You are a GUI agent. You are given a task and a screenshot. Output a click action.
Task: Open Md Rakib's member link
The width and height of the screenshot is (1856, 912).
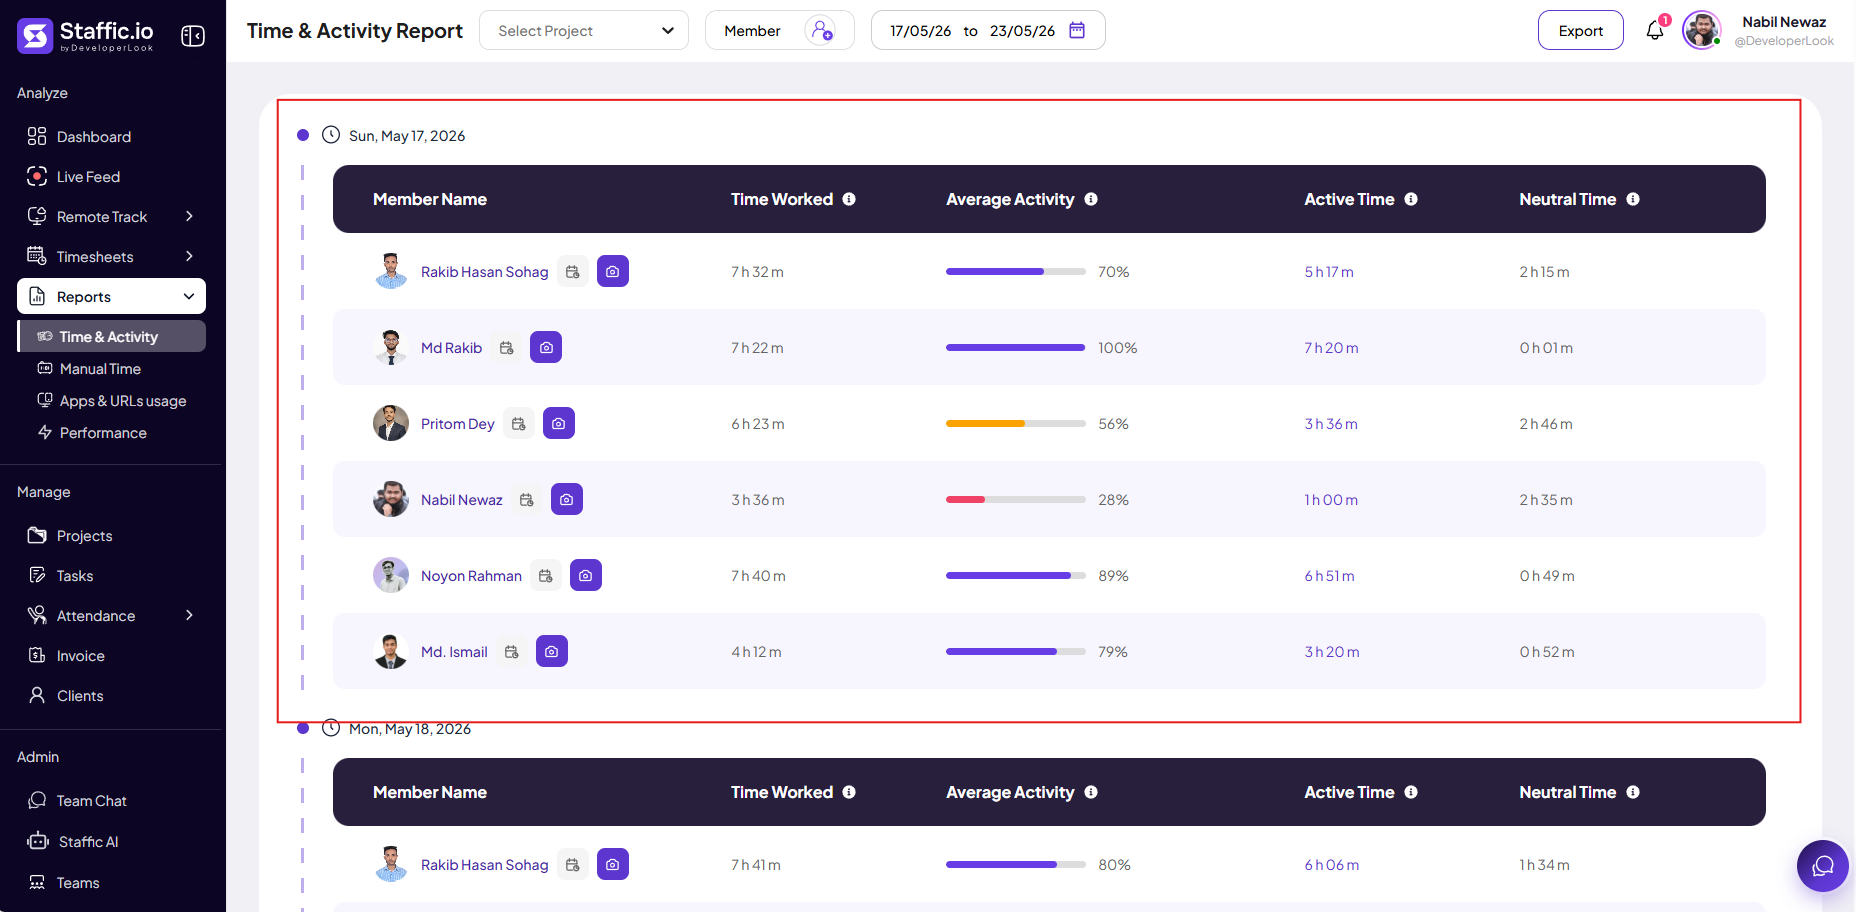pyautogui.click(x=451, y=347)
